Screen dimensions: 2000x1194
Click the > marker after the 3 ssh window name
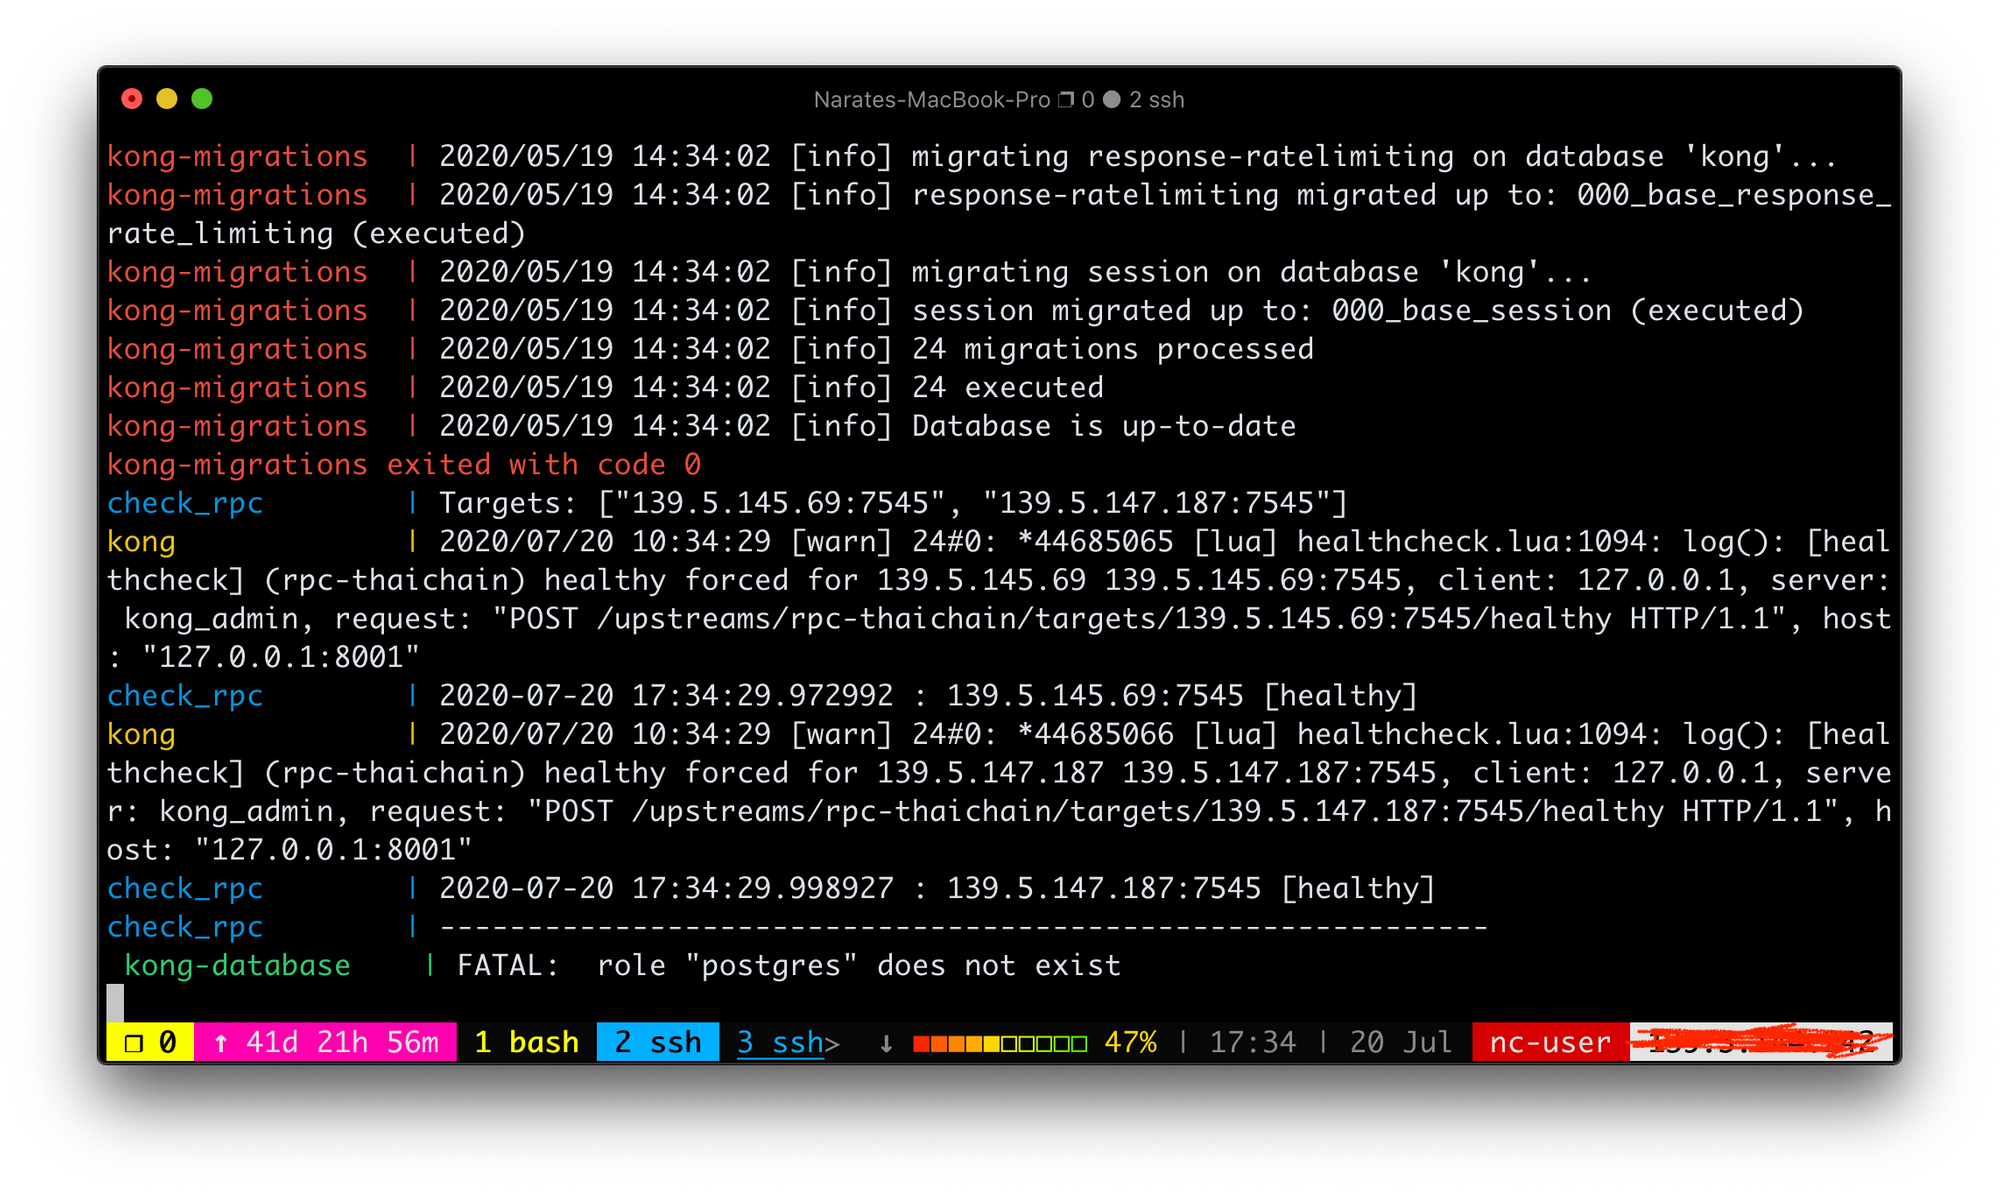(832, 1042)
